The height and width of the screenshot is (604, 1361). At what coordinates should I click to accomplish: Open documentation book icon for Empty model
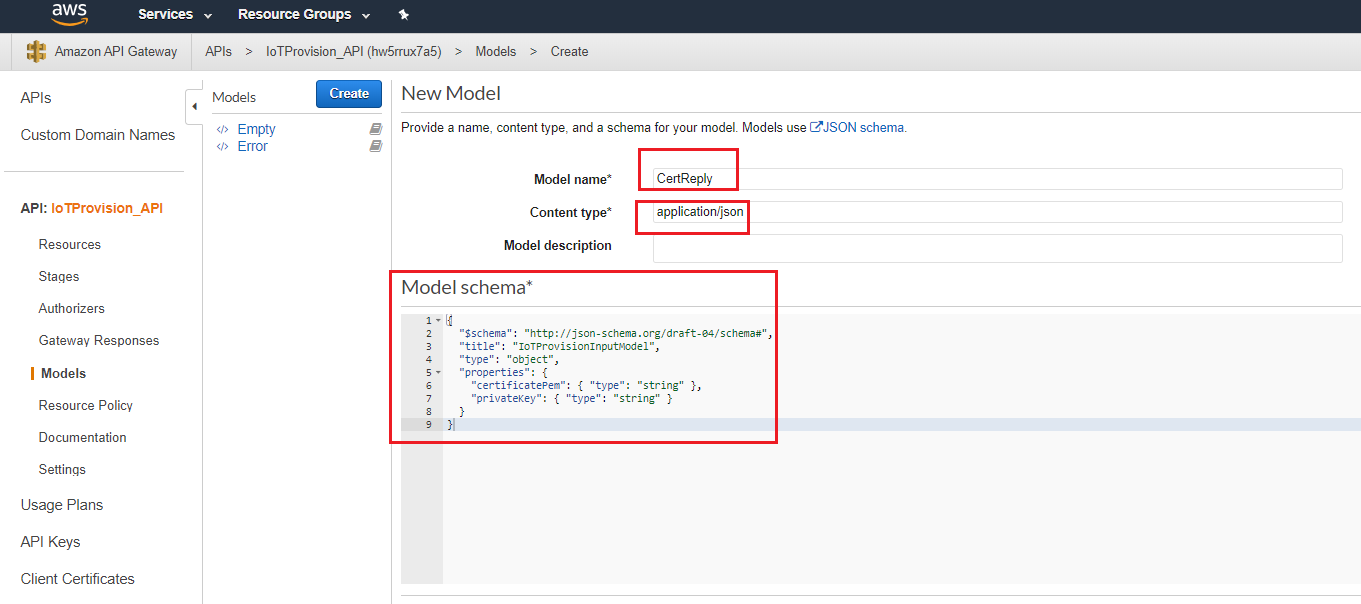[375, 129]
